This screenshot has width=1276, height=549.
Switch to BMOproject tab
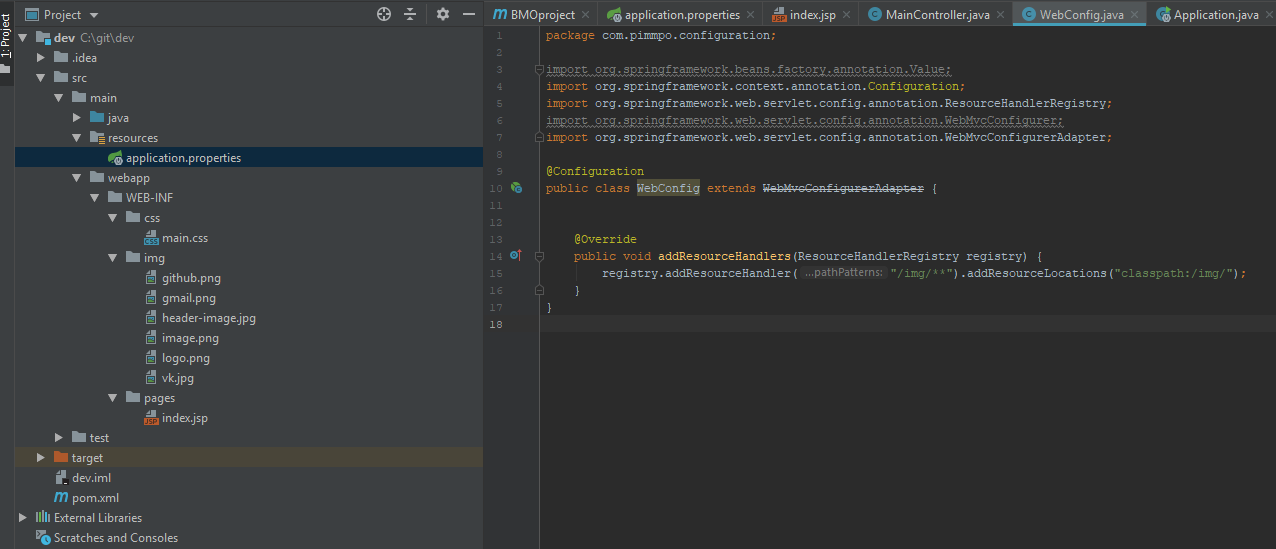pos(542,14)
